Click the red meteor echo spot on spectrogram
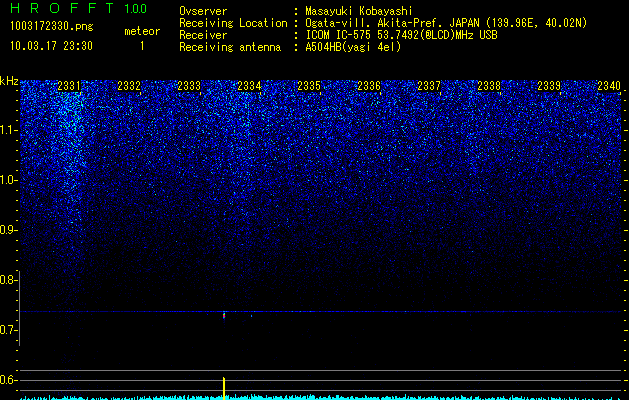The image size is (629, 400). pyautogui.click(x=224, y=316)
